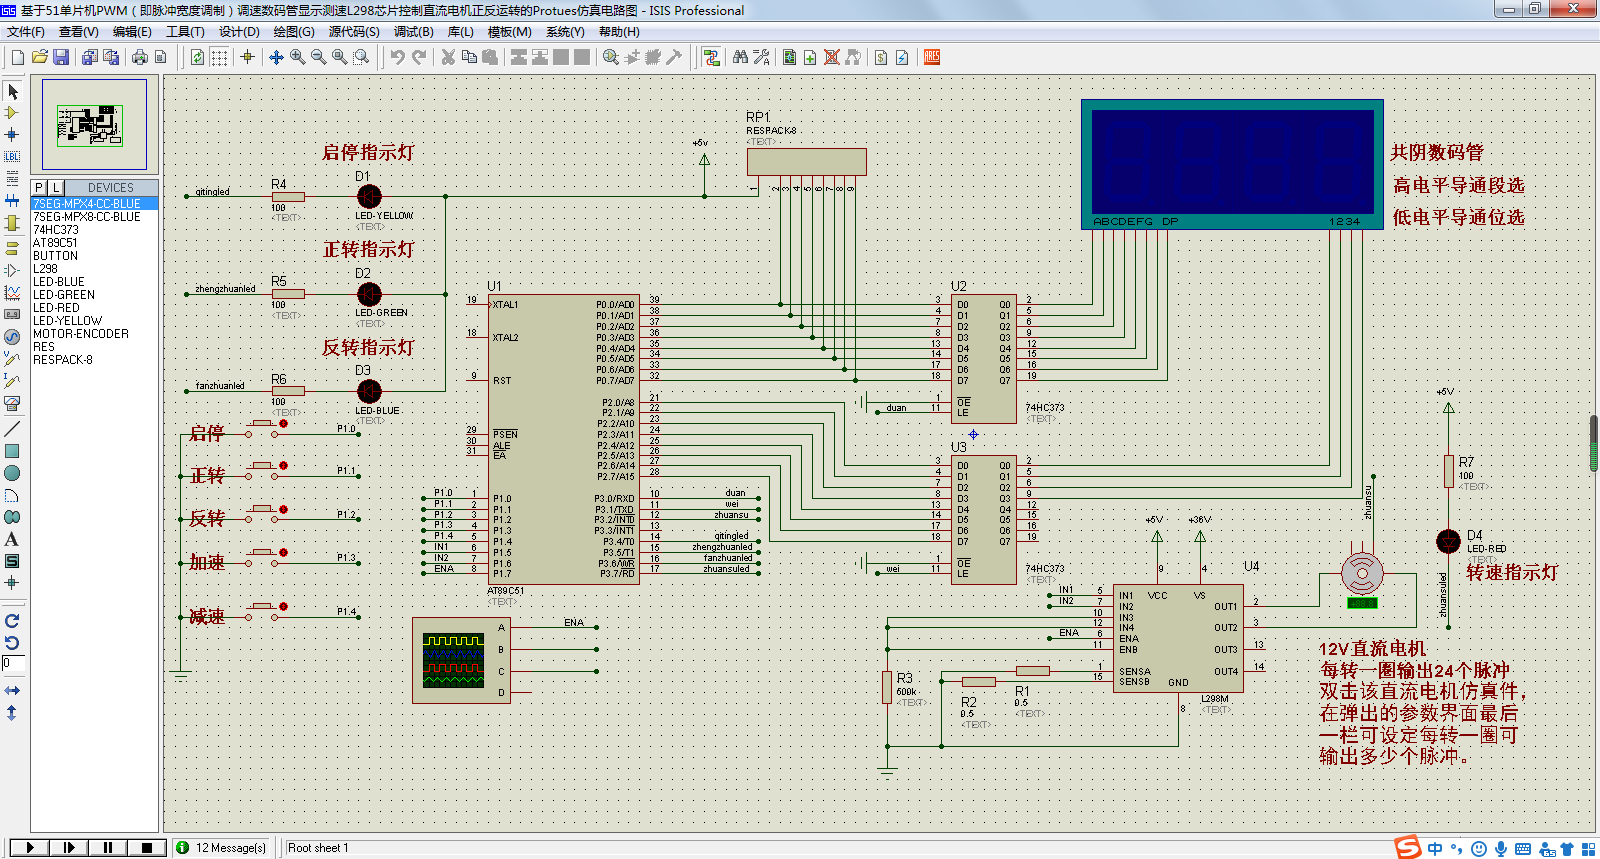
Task: Click the vertical scrollbar handle
Action: pos(1594,442)
